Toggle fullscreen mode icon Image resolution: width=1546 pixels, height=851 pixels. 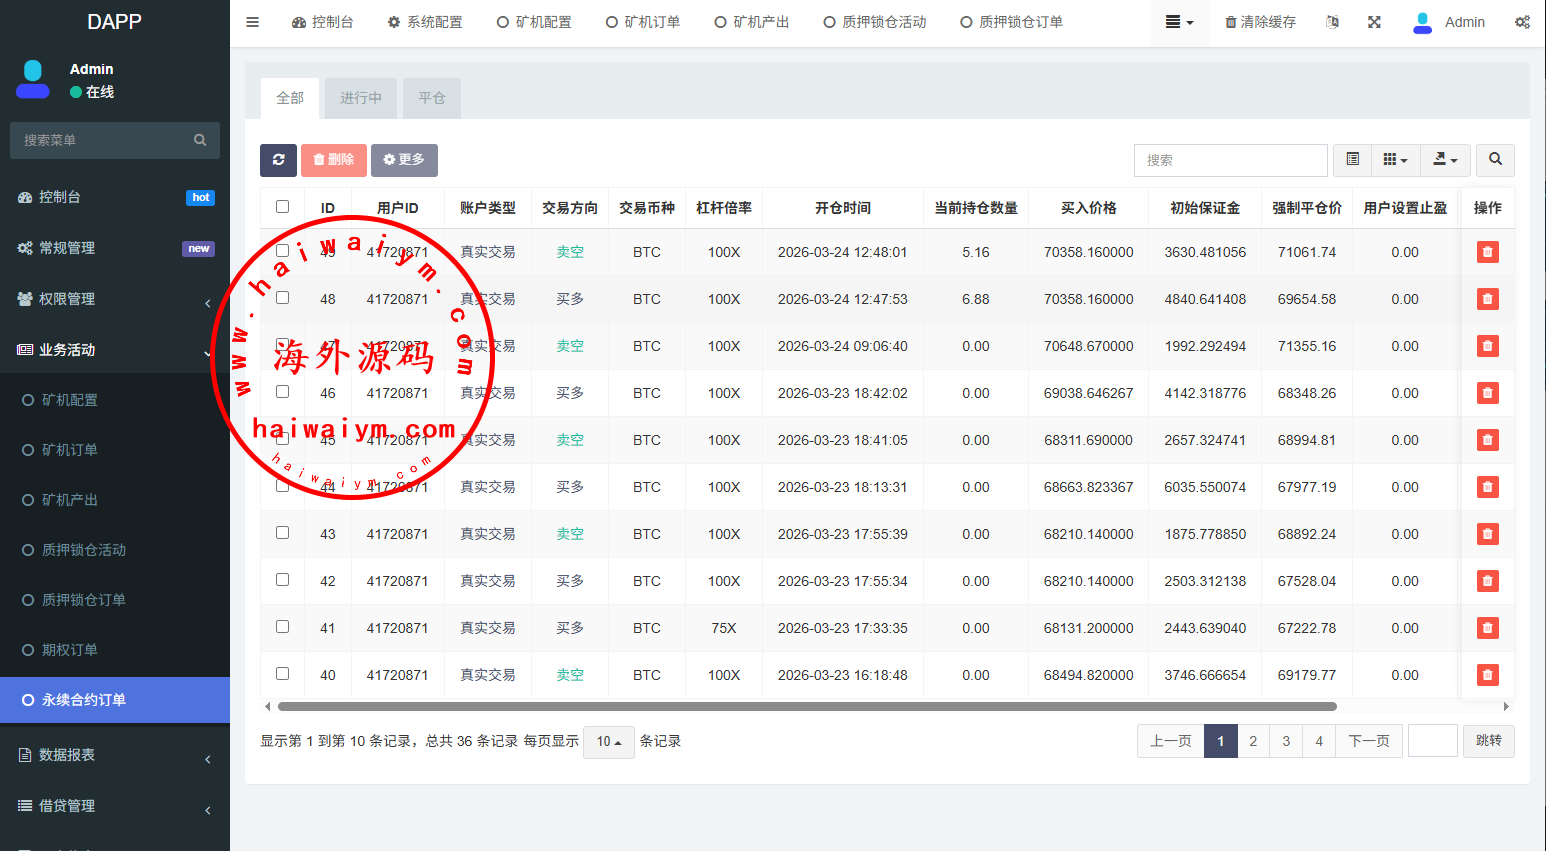pyautogui.click(x=1374, y=22)
